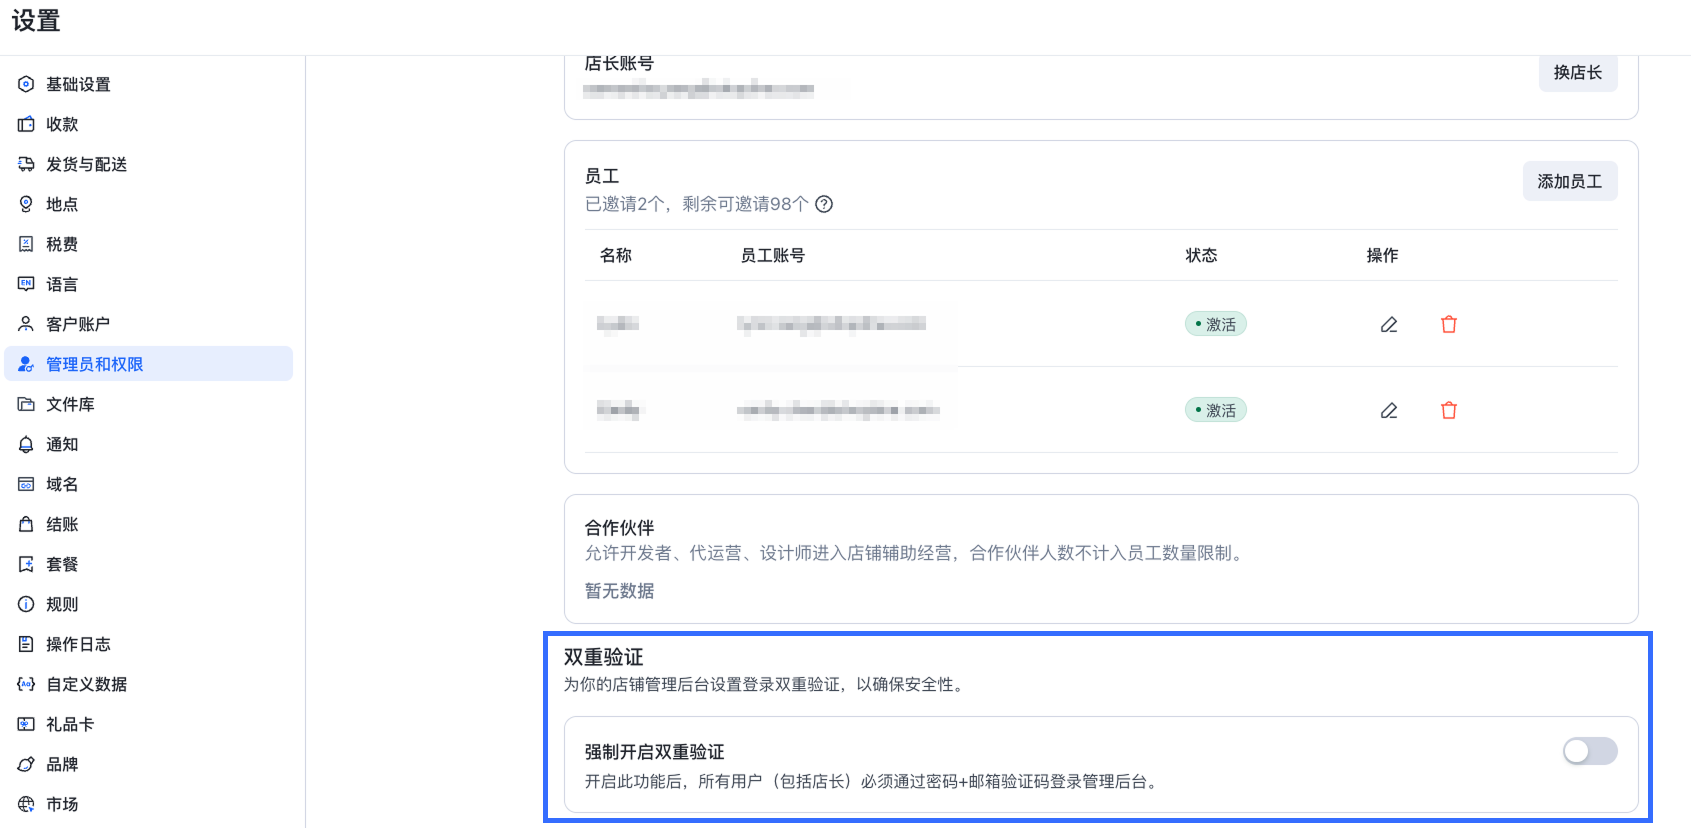This screenshot has width=1691, height=828.
Task: Delete the second employee with trash icon
Action: [x=1449, y=410]
